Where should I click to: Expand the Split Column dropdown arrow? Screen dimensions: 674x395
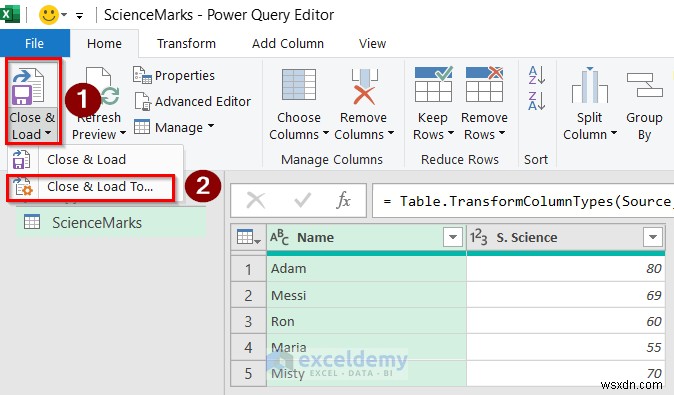click(613, 133)
